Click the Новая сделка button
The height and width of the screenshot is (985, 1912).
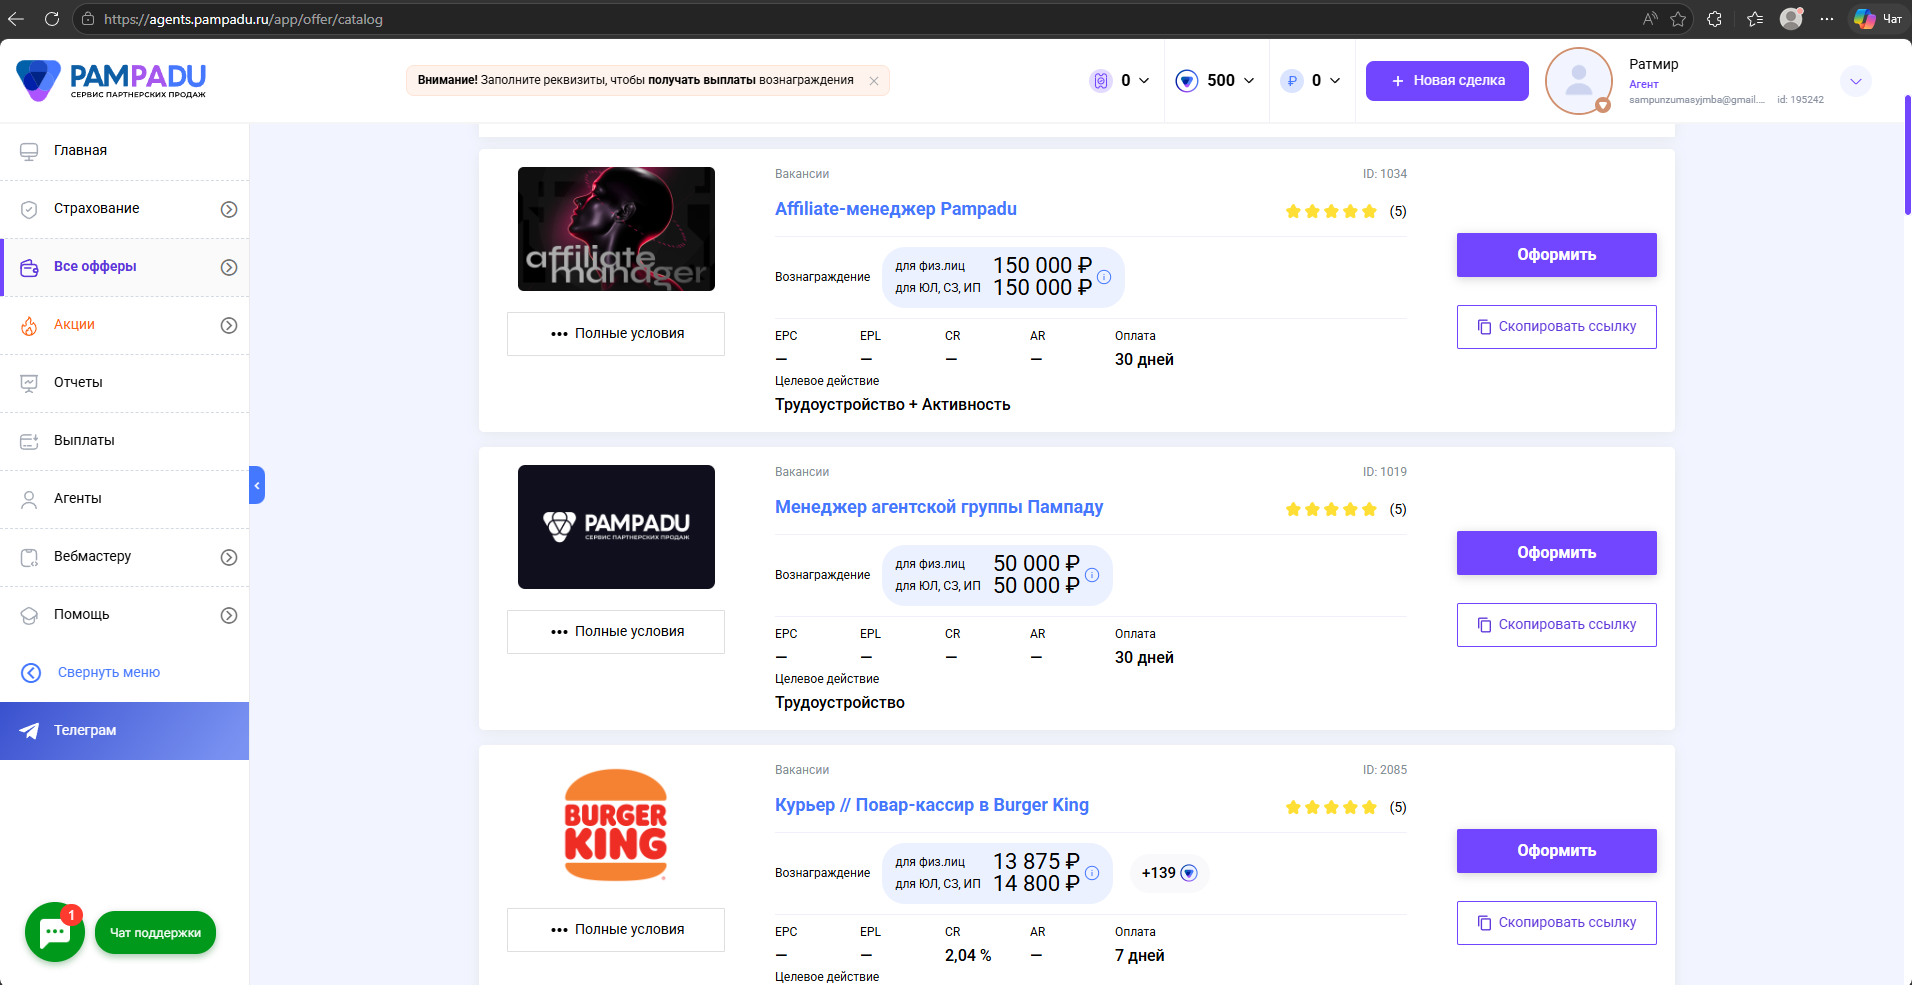(1447, 81)
